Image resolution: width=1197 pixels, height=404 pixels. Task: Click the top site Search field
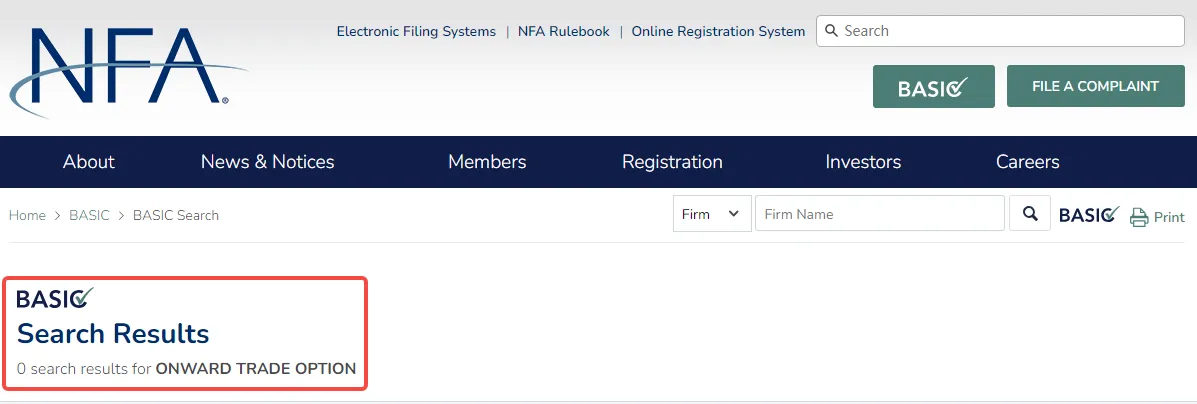click(x=1000, y=31)
